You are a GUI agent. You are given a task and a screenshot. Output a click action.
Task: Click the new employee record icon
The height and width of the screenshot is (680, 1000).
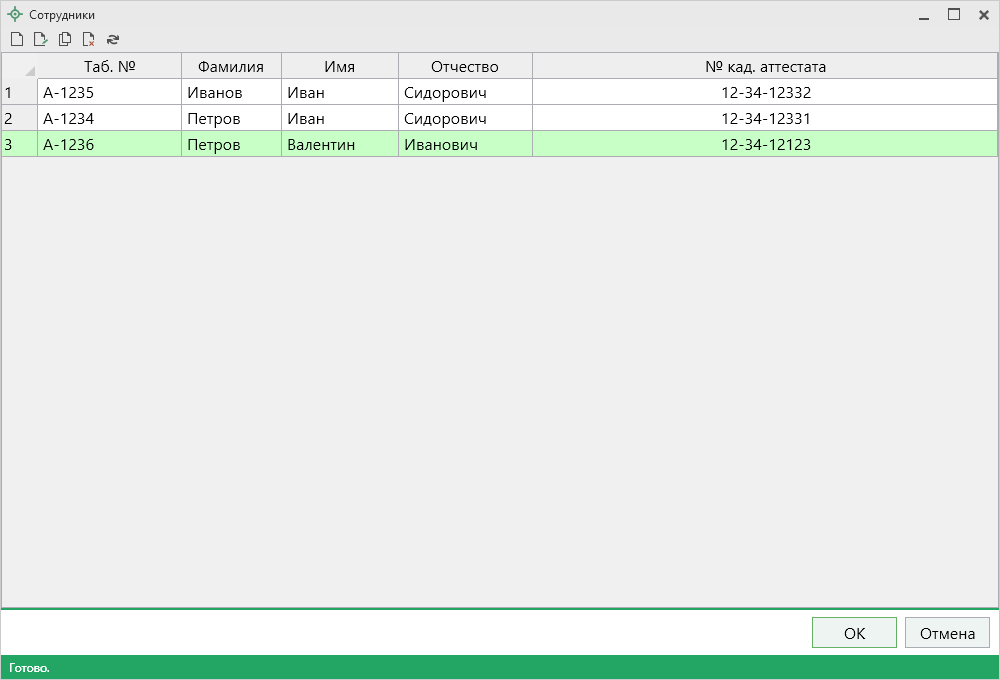click(17, 40)
